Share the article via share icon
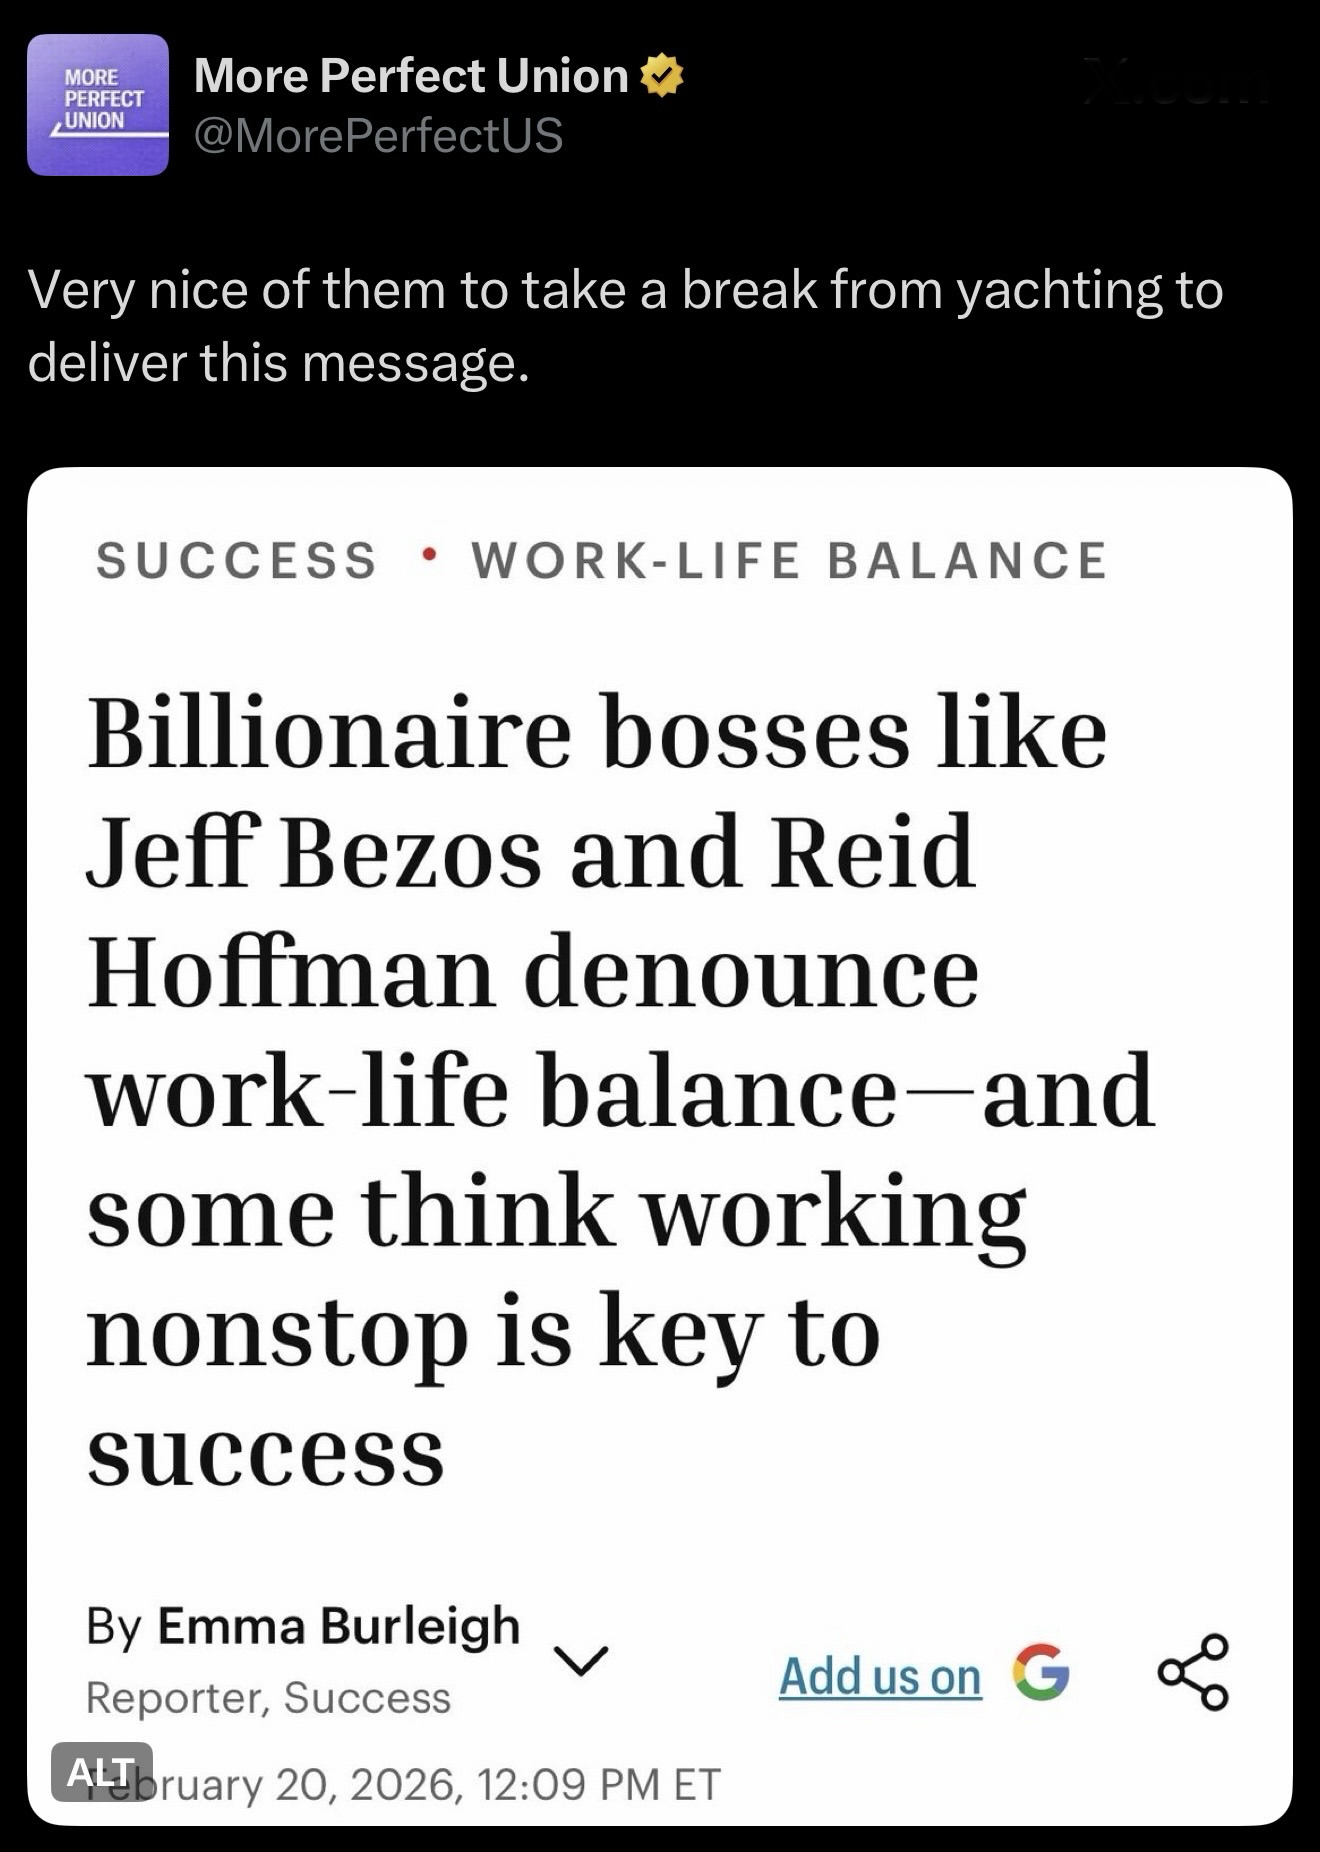 1192,1671
